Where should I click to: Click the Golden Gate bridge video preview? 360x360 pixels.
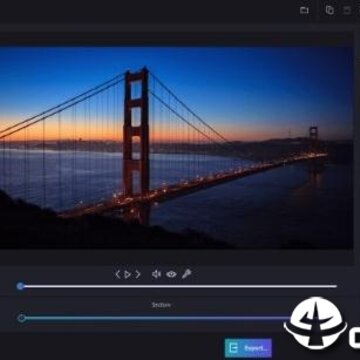click(176, 148)
